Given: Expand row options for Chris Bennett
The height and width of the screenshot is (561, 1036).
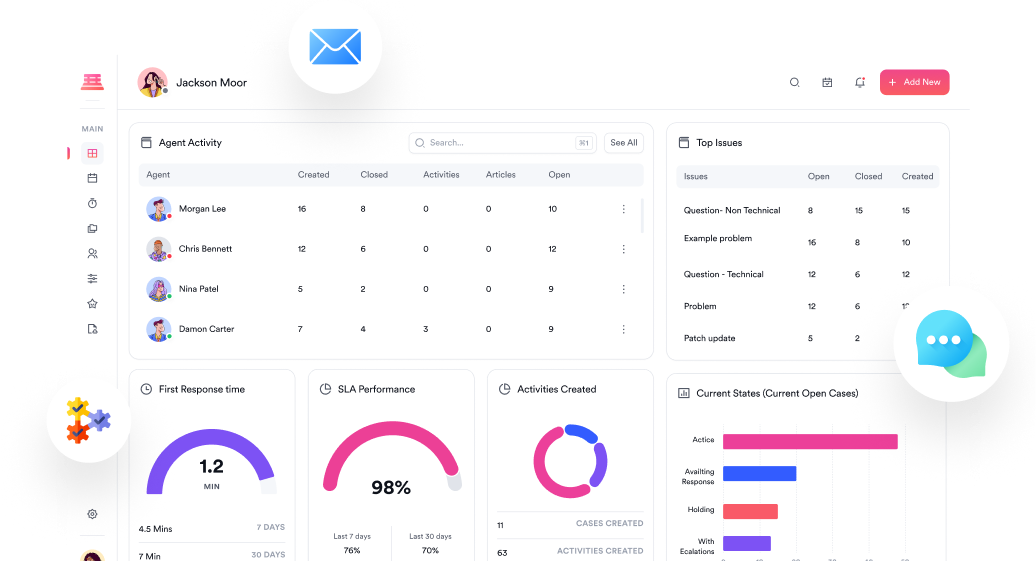Looking at the screenshot, I should pyautogui.click(x=623, y=249).
